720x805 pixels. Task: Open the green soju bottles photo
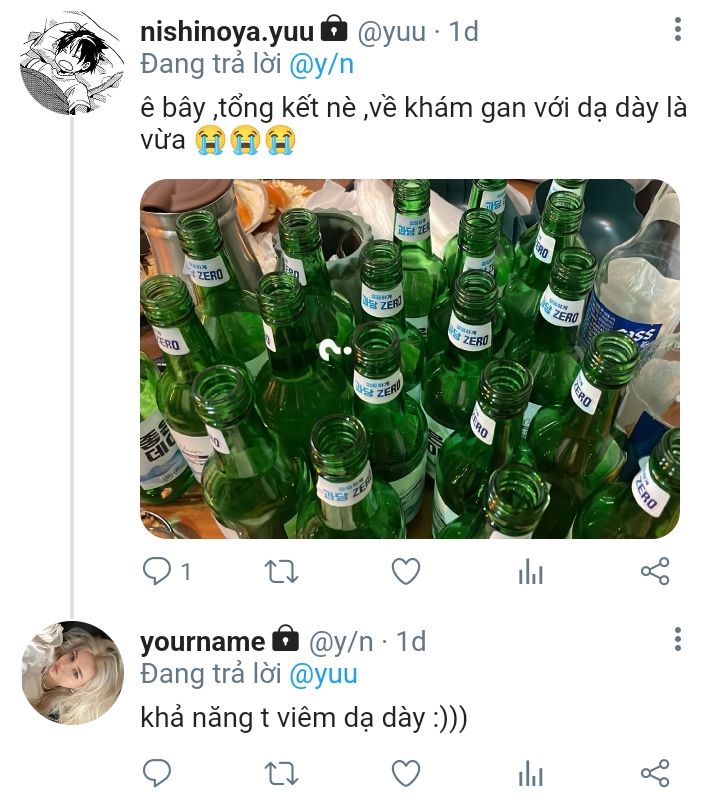pyautogui.click(x=410, y=359)
